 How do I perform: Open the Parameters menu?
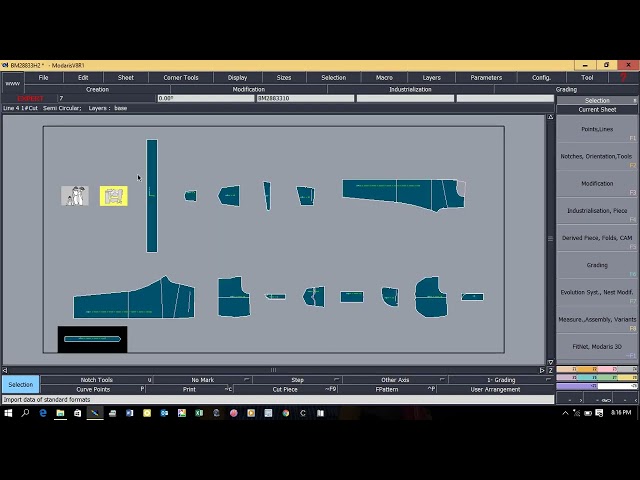pos(486,78)
